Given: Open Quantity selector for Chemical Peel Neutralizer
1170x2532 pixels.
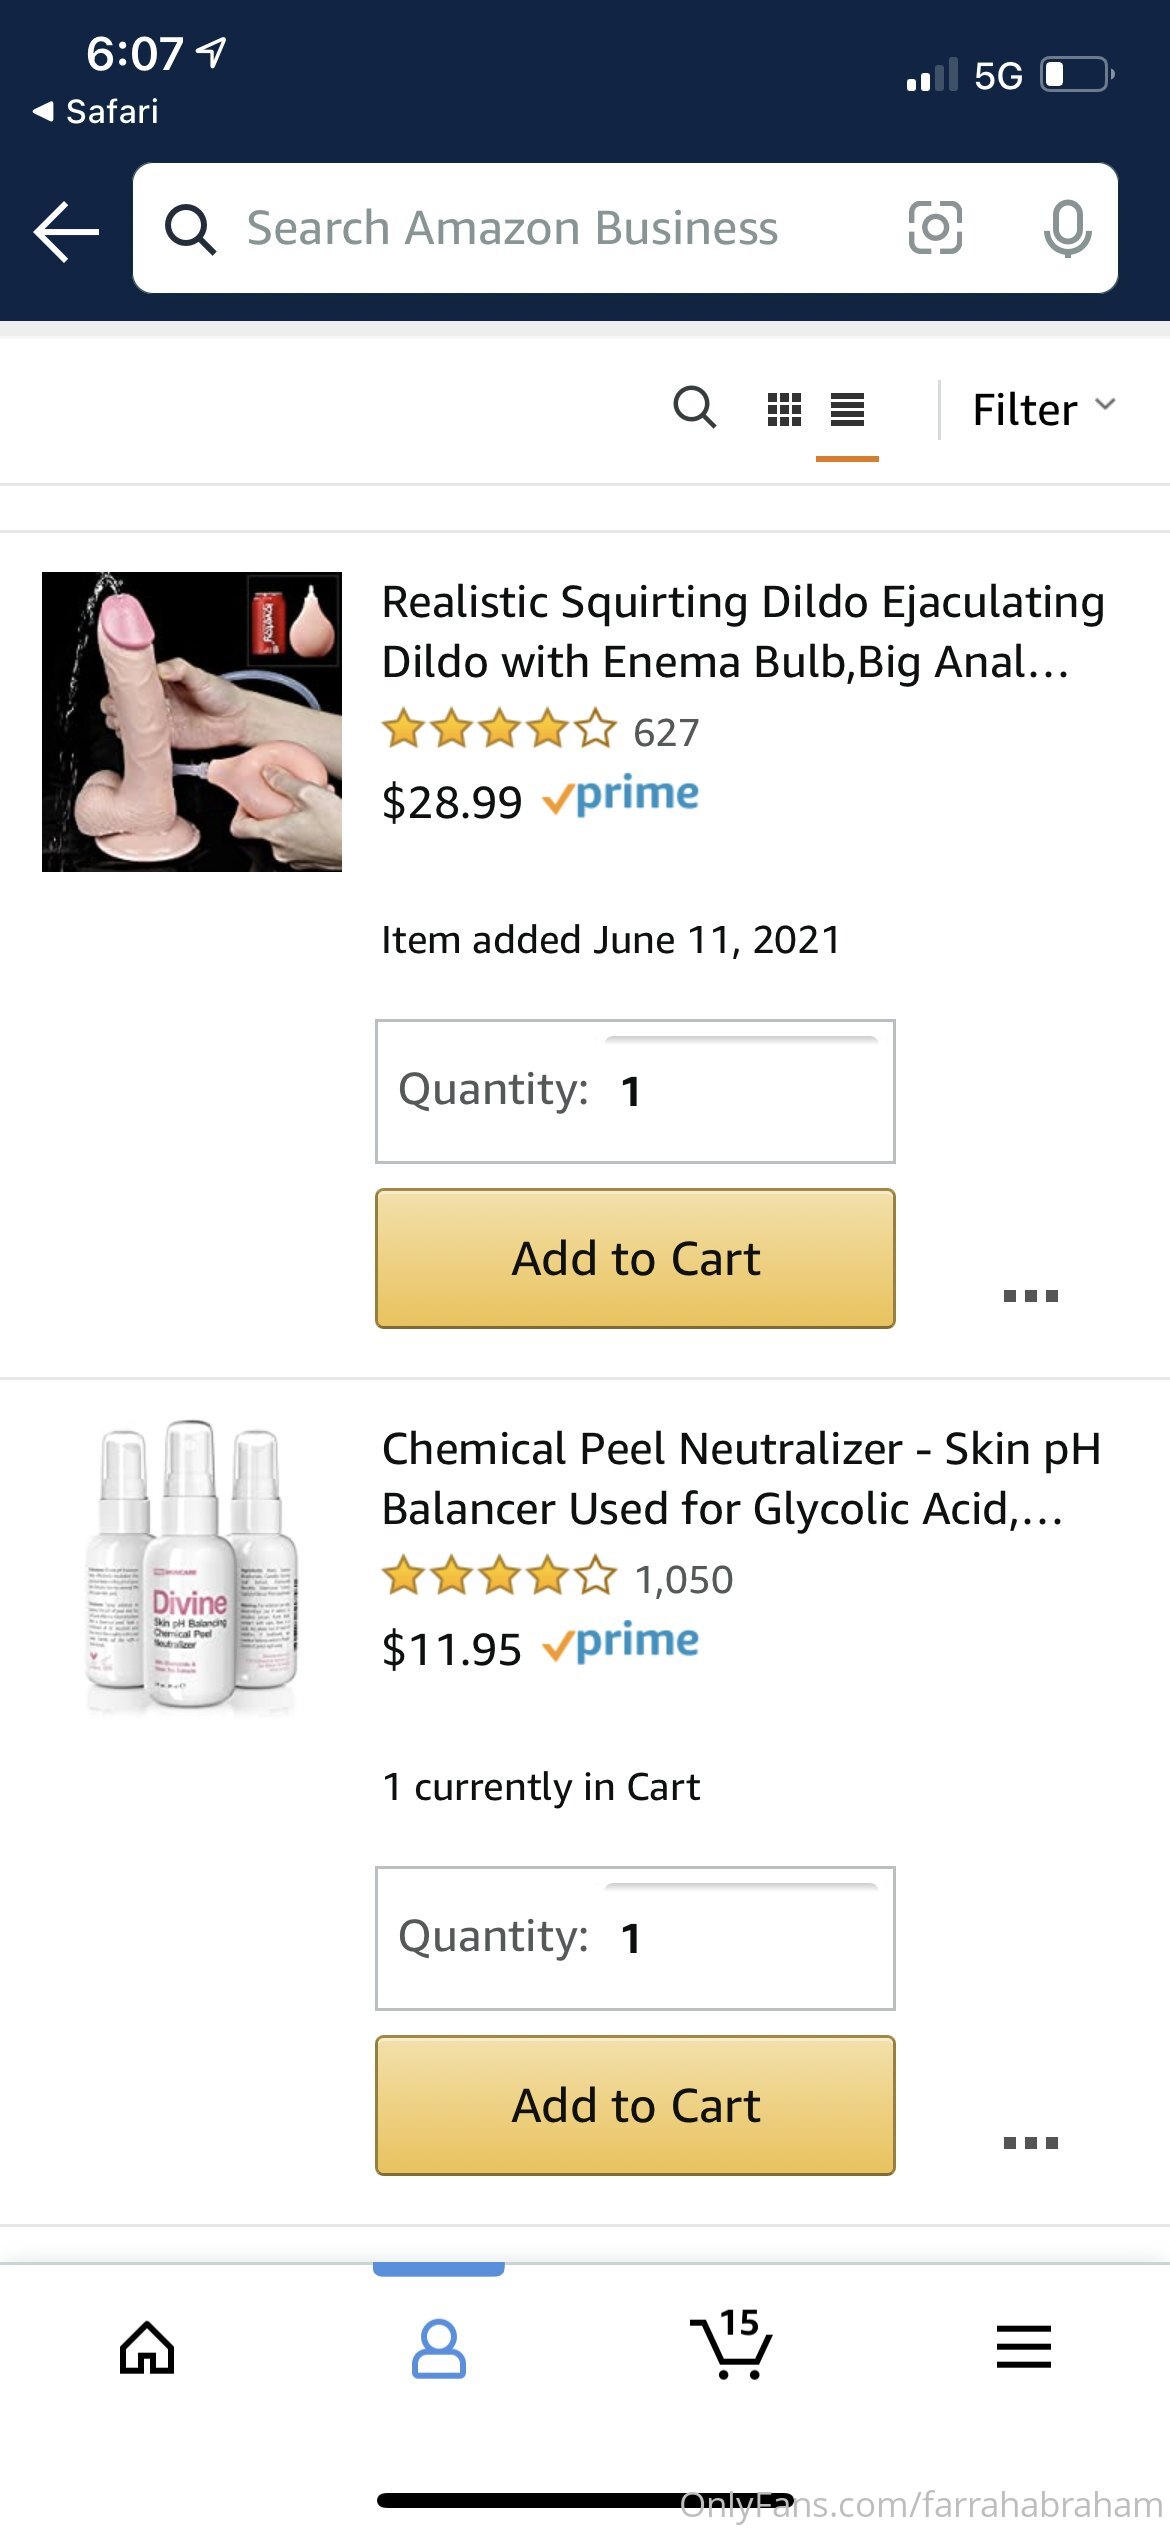Looking at the screenshot, I should point(635,1938).
